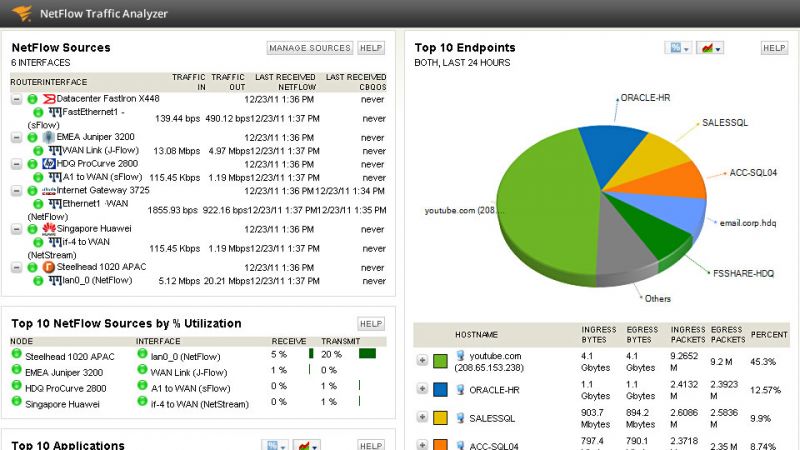This screenshot has height=450, width=800.
Task: Click the Steelhead 1020 APAC Riverbed icon
Action: coord(48,267)
